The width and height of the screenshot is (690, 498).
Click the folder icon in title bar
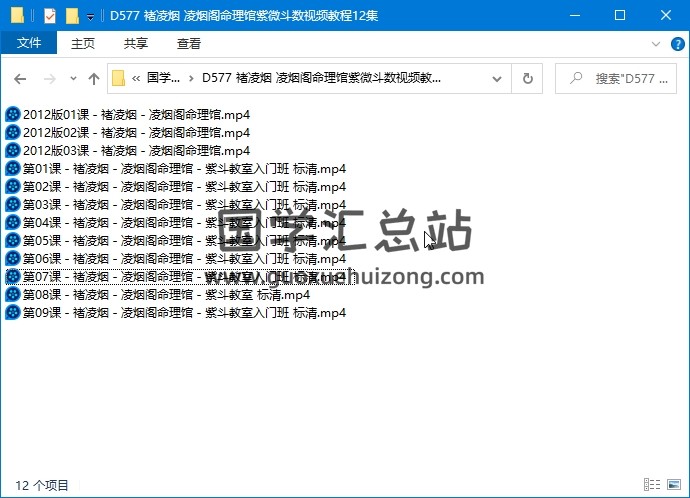point(17,15)
